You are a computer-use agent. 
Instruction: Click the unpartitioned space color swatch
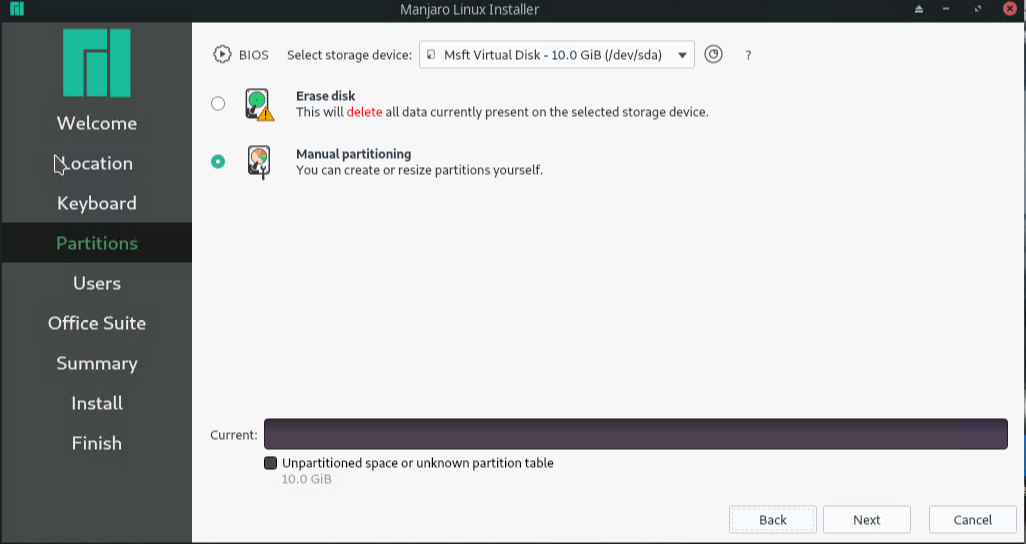pyautogui.click(x=270, y=463)
